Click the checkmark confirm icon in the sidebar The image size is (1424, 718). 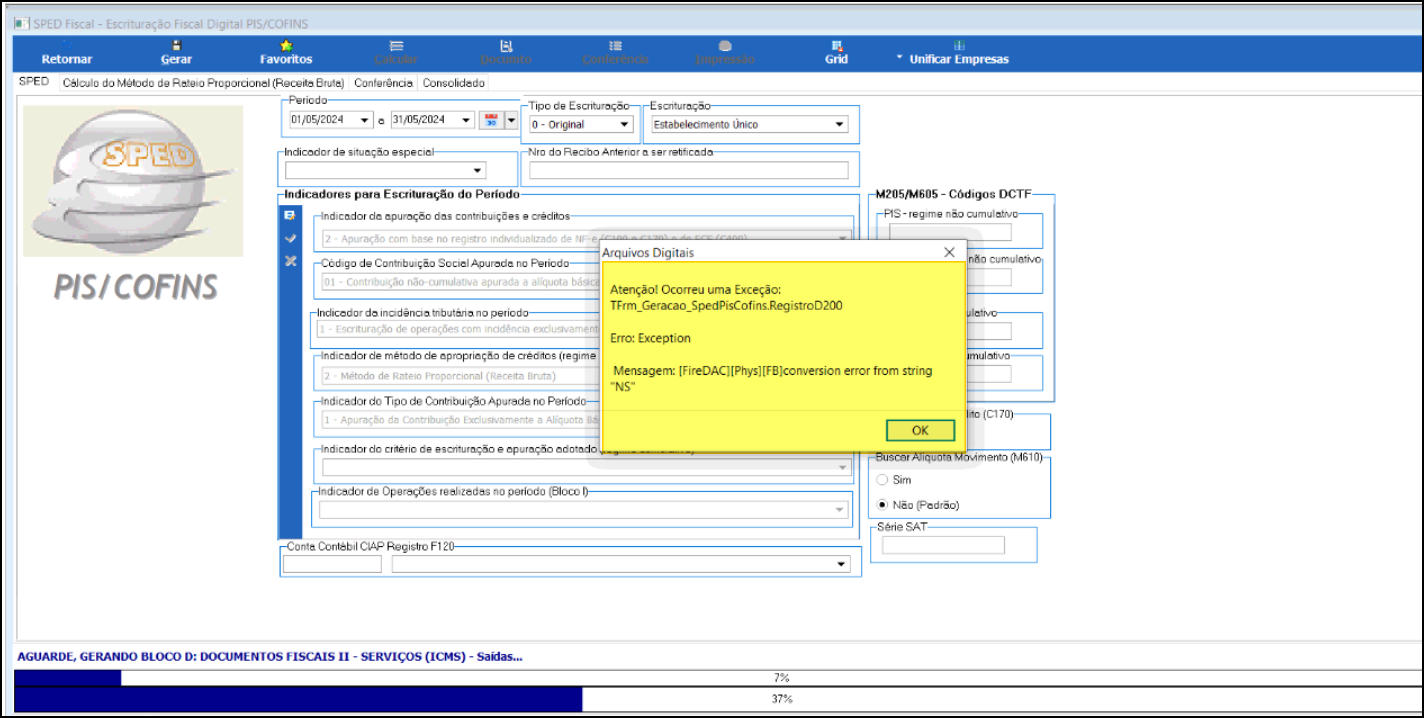290,238
